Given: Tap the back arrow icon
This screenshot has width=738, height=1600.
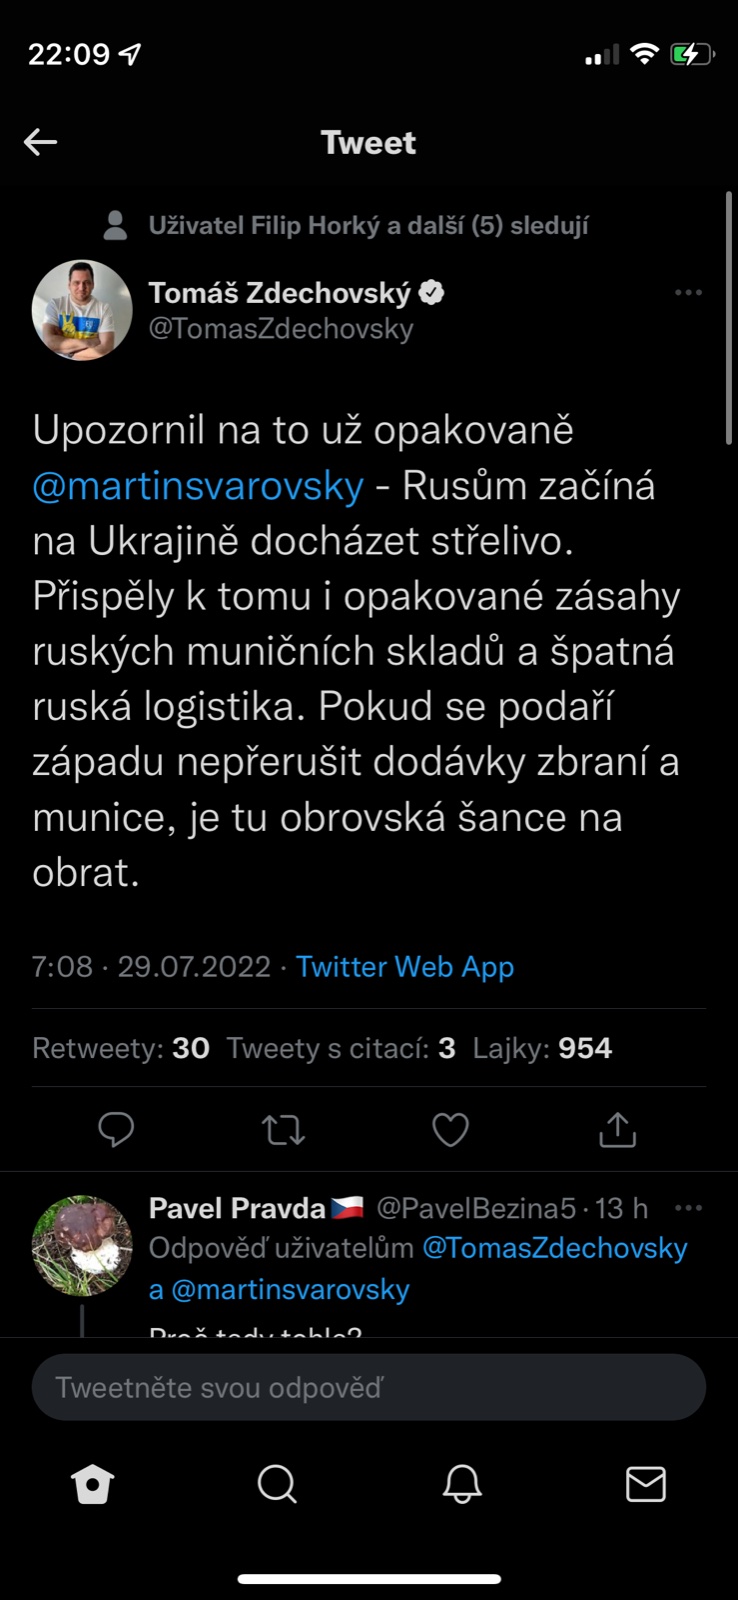Looking at the screenshot, I should pyautogui.click(x=41, y=142).
